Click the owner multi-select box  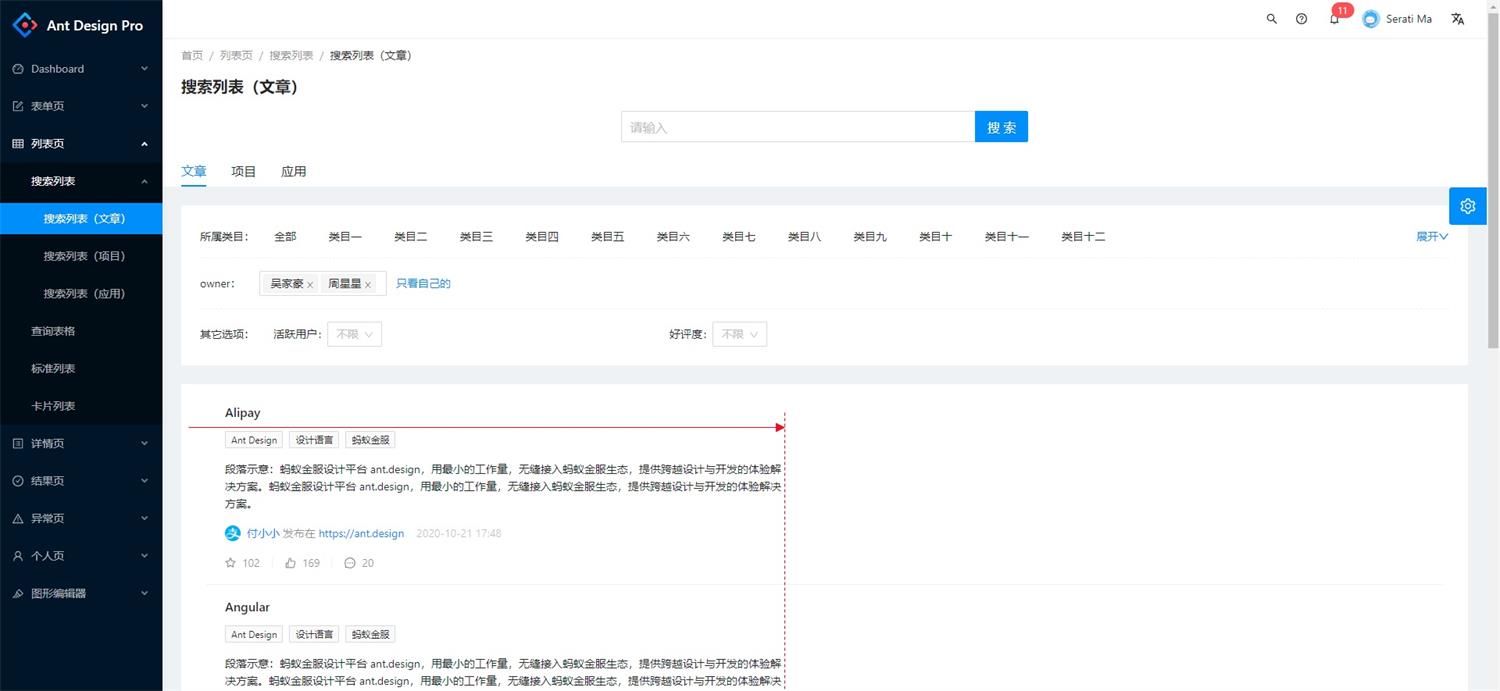click(x=322, y=284)
